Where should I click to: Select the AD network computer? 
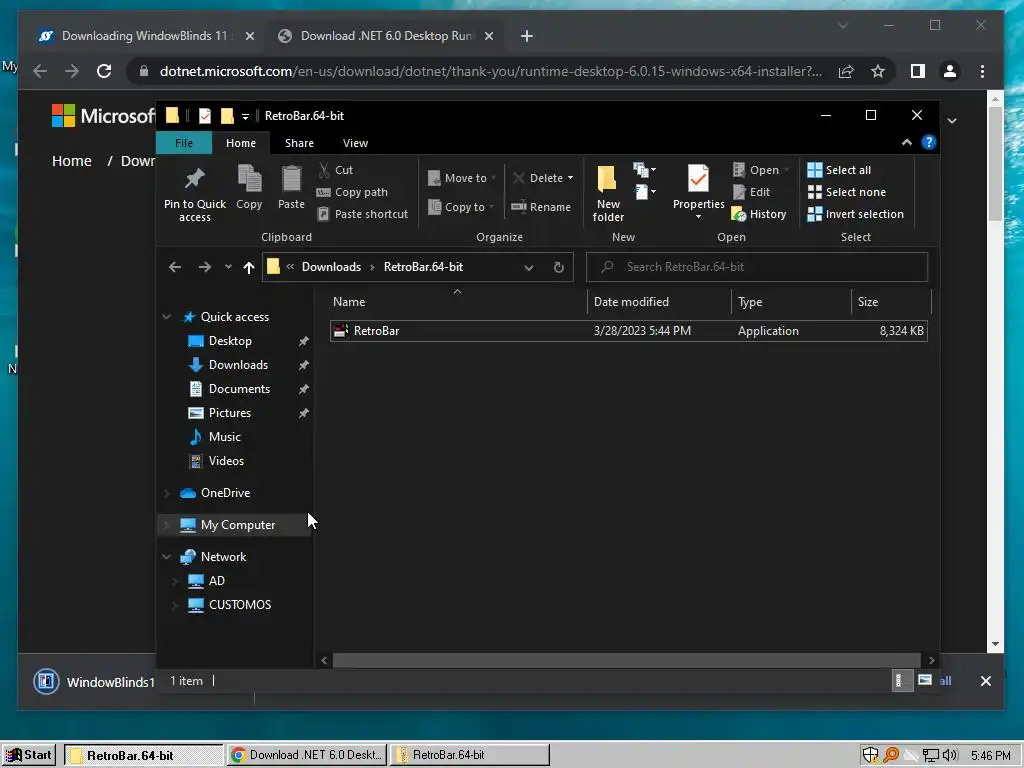coord(216,581)
